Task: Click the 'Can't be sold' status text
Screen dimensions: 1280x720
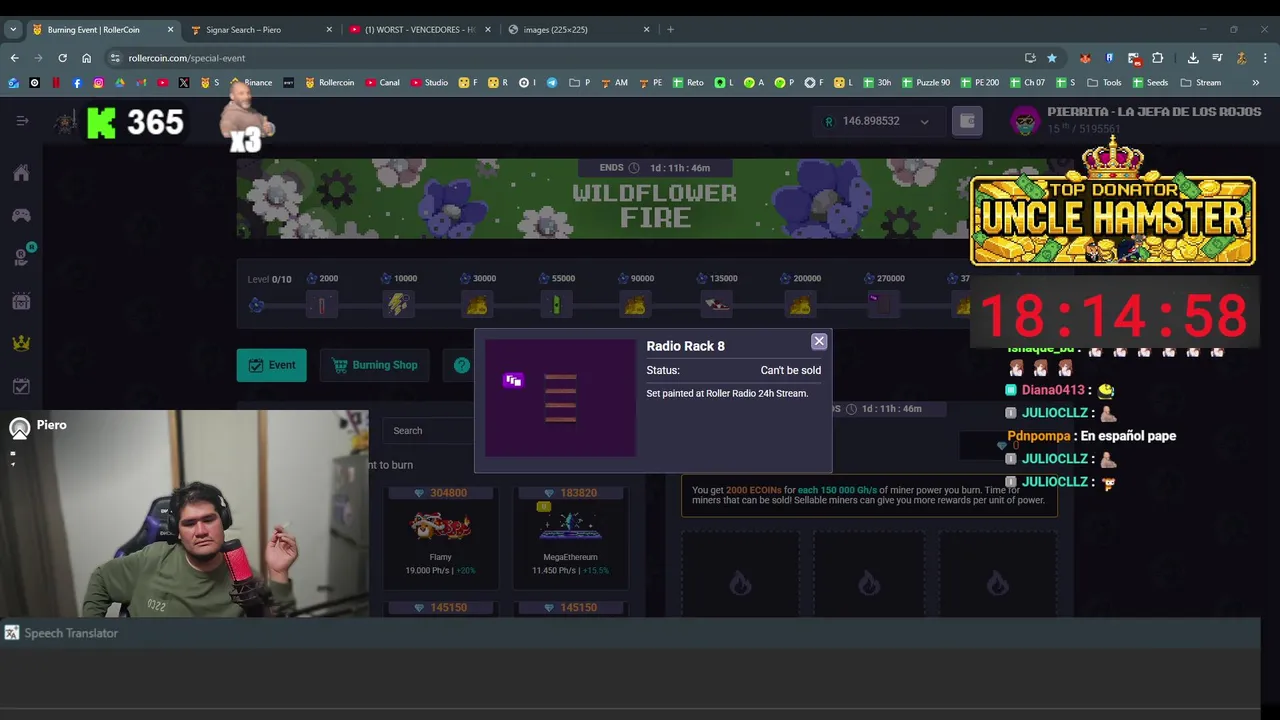Action: click(x=790, y=370)
